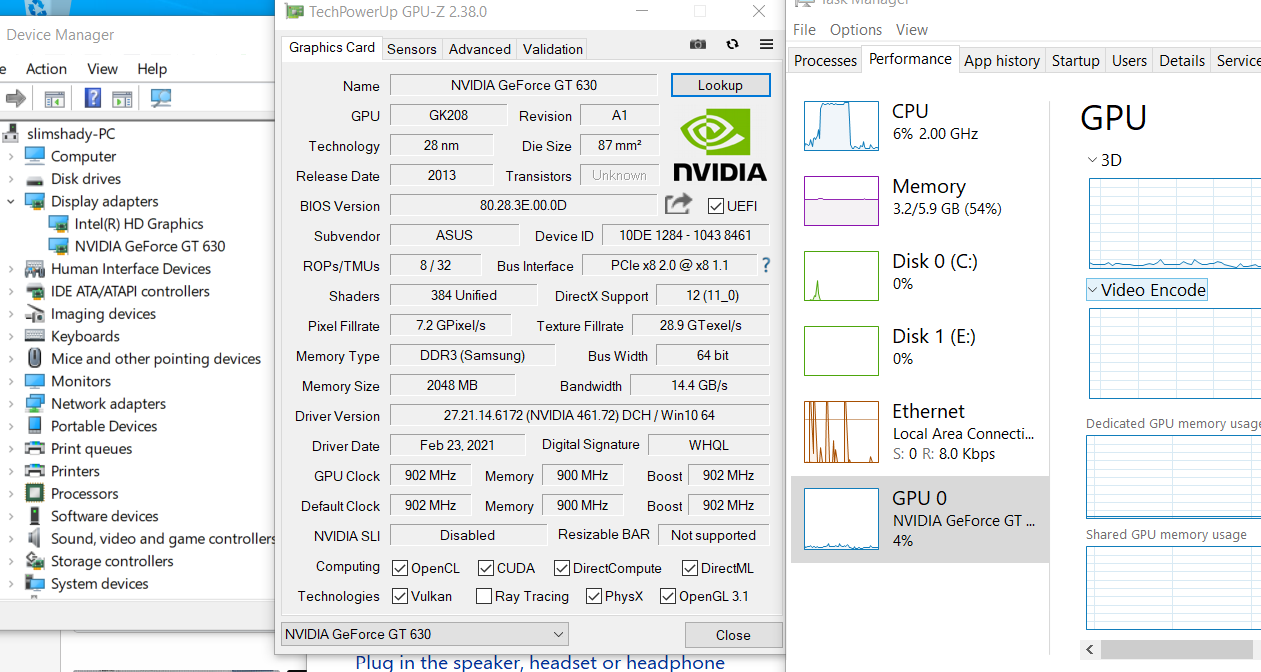1261x672 pixels.
Task: Open the Options menu in Task Manager
Action: [x=855, y=30]
